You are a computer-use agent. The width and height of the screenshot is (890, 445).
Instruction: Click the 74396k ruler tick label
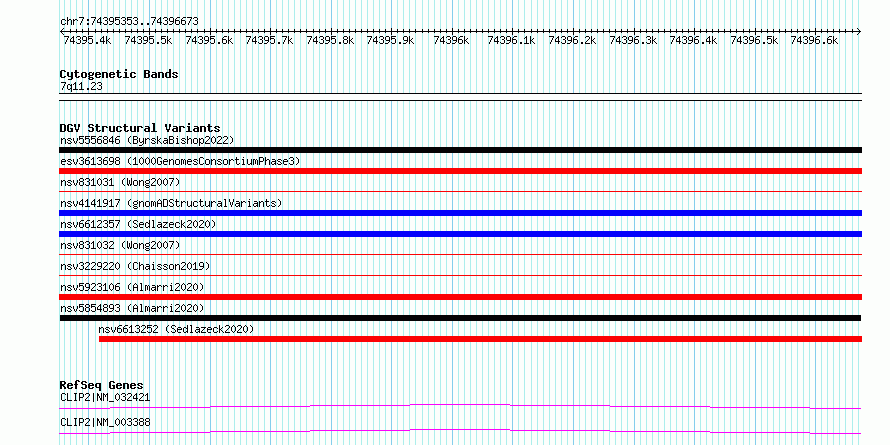click(x=451, y=40)
